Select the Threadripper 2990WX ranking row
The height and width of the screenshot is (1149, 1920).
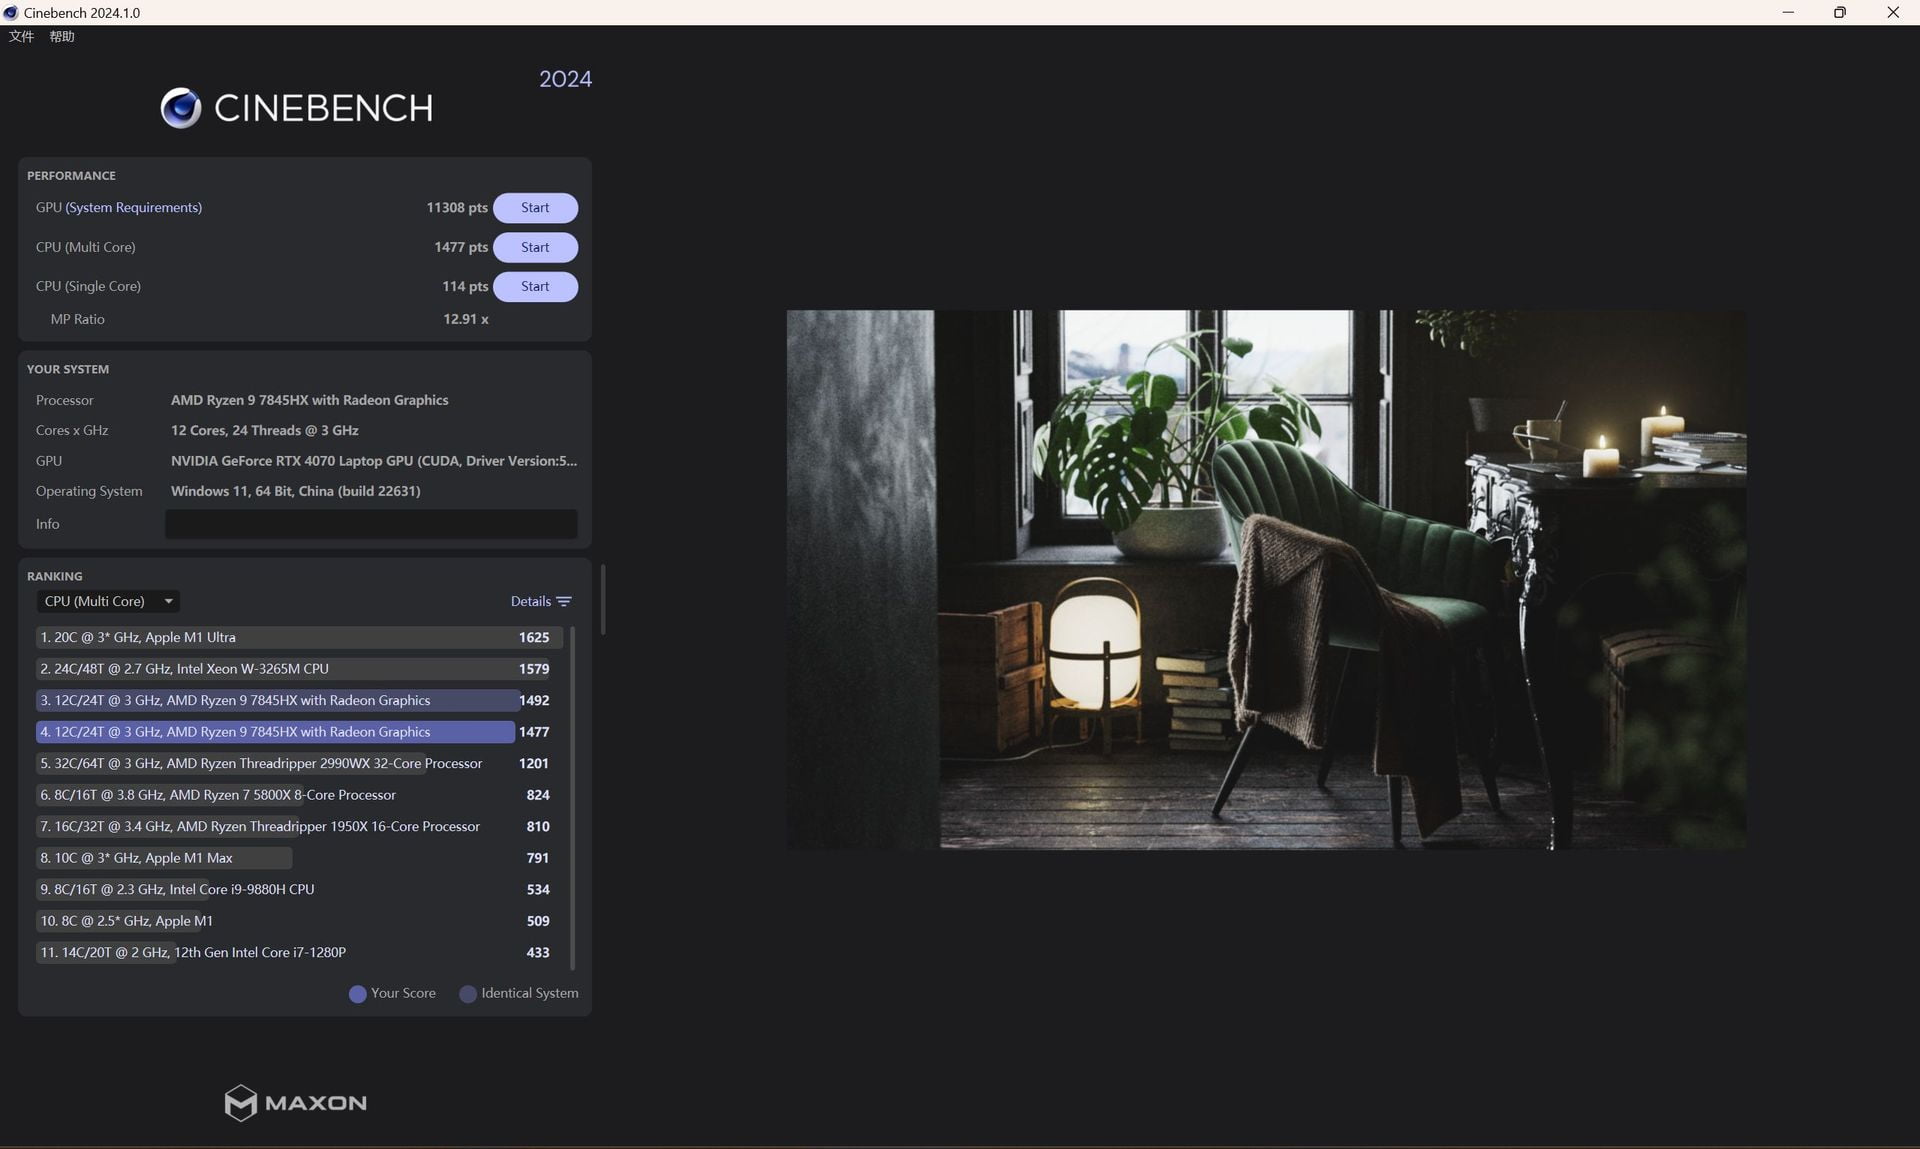tap(299, 763)
